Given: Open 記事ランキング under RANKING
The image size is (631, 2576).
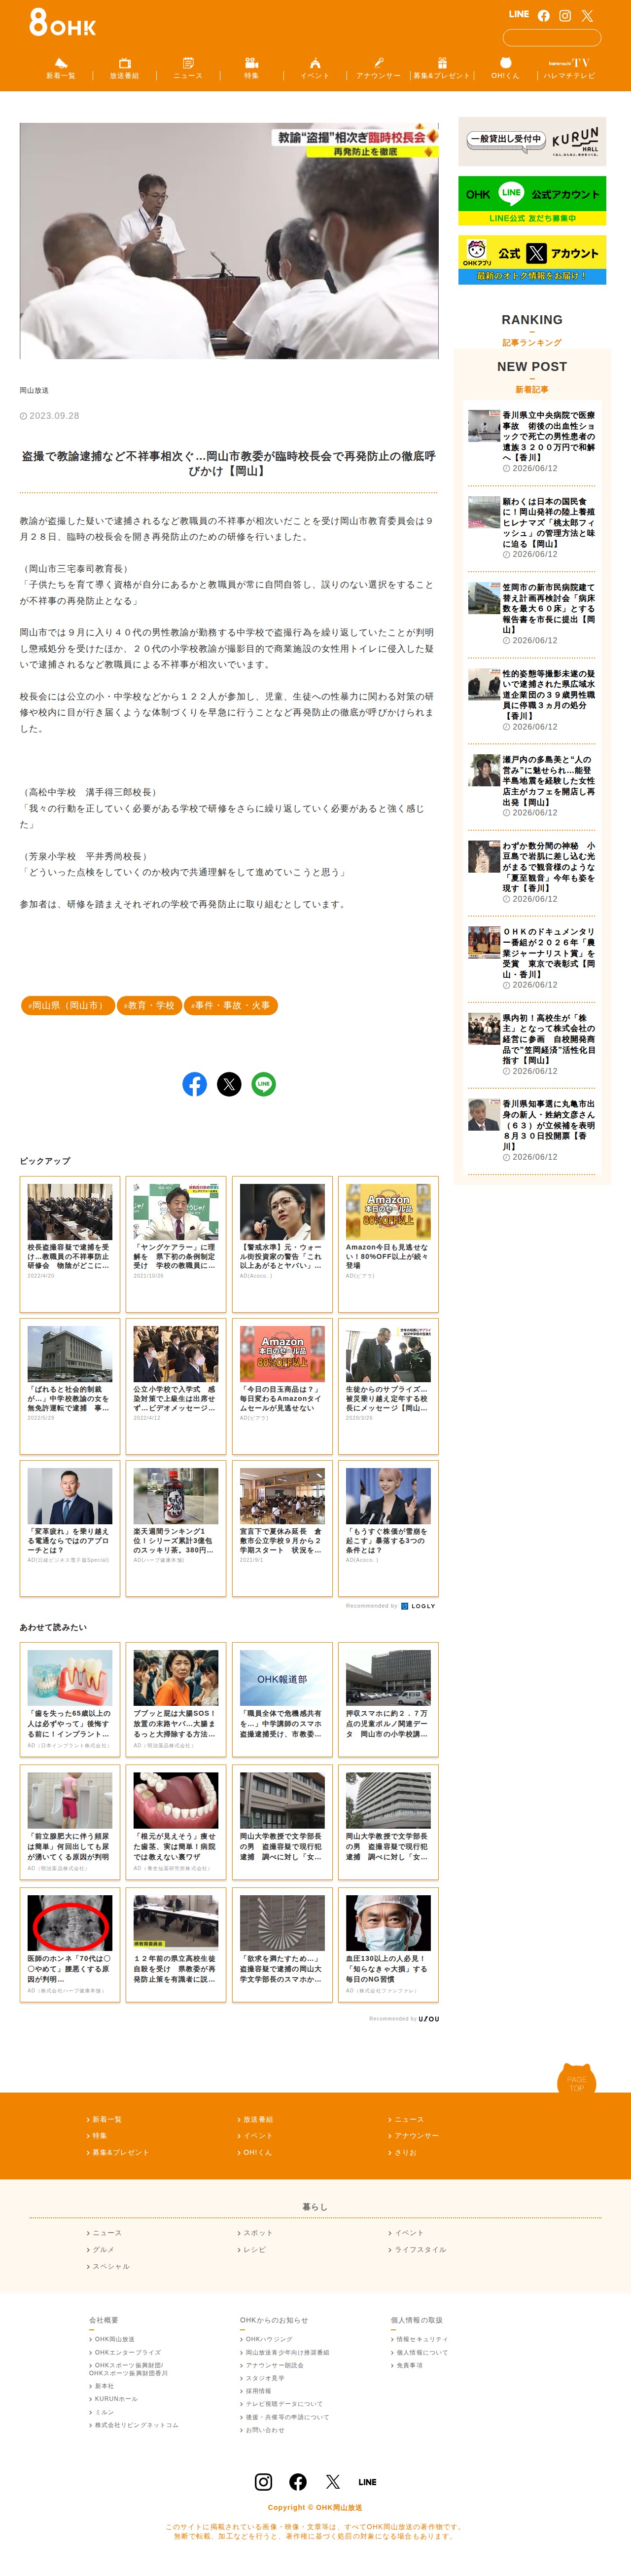Looking at the screenshot, I should 532,343.
